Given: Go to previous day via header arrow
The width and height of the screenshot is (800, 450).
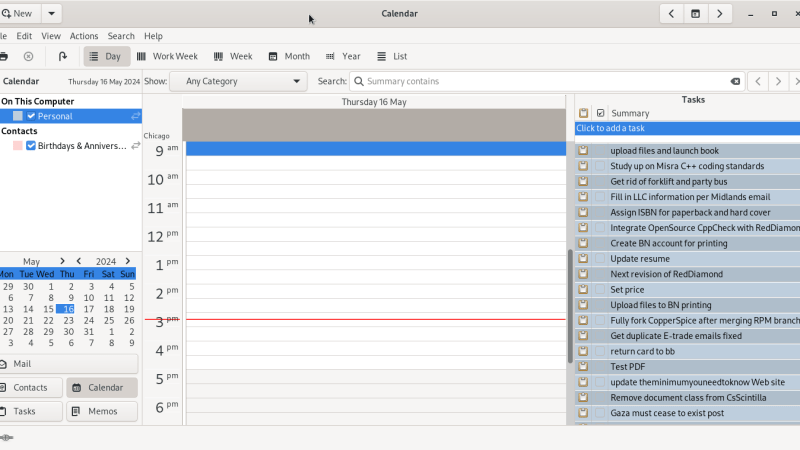Looking at the screenshot, I should pyautogui.click(x=671, y=14).
